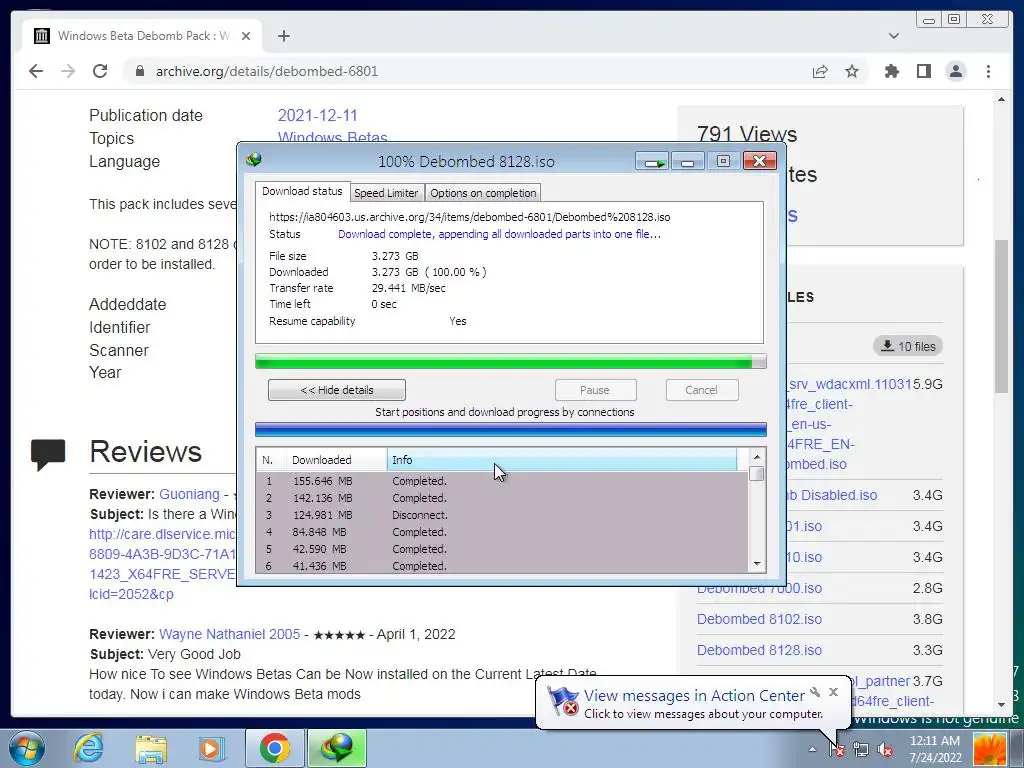Click the IDM globe icon in dialog title
The width and height of the screenshot is (1024, 768).
coord(254,160)
